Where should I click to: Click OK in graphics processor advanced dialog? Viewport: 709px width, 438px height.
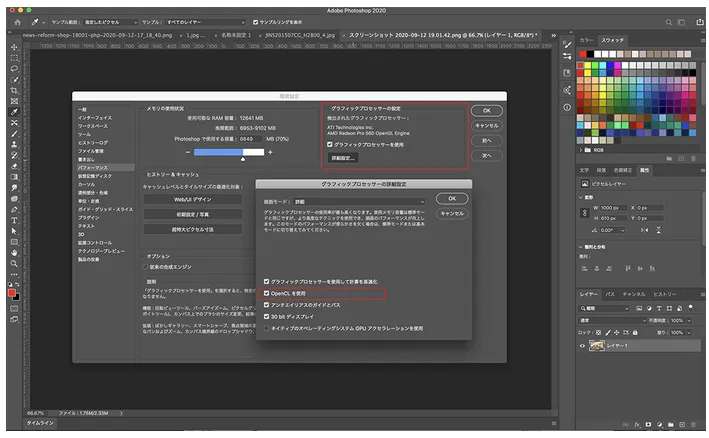(x=452, y=199)
